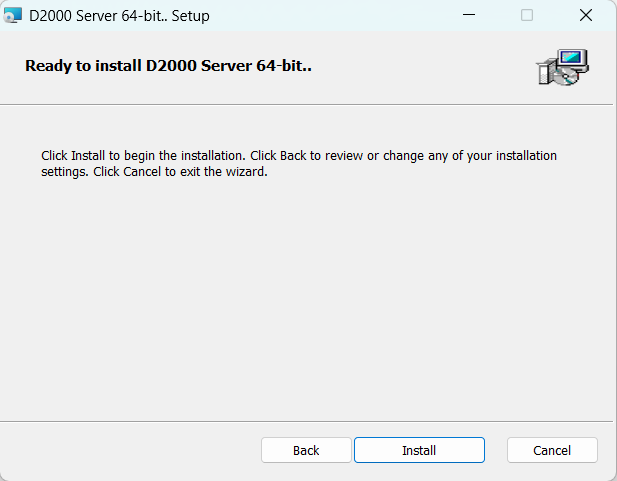Click the installer computer icon in header
The height and width of the screenshot is (481, 617).
coord(562,67)
